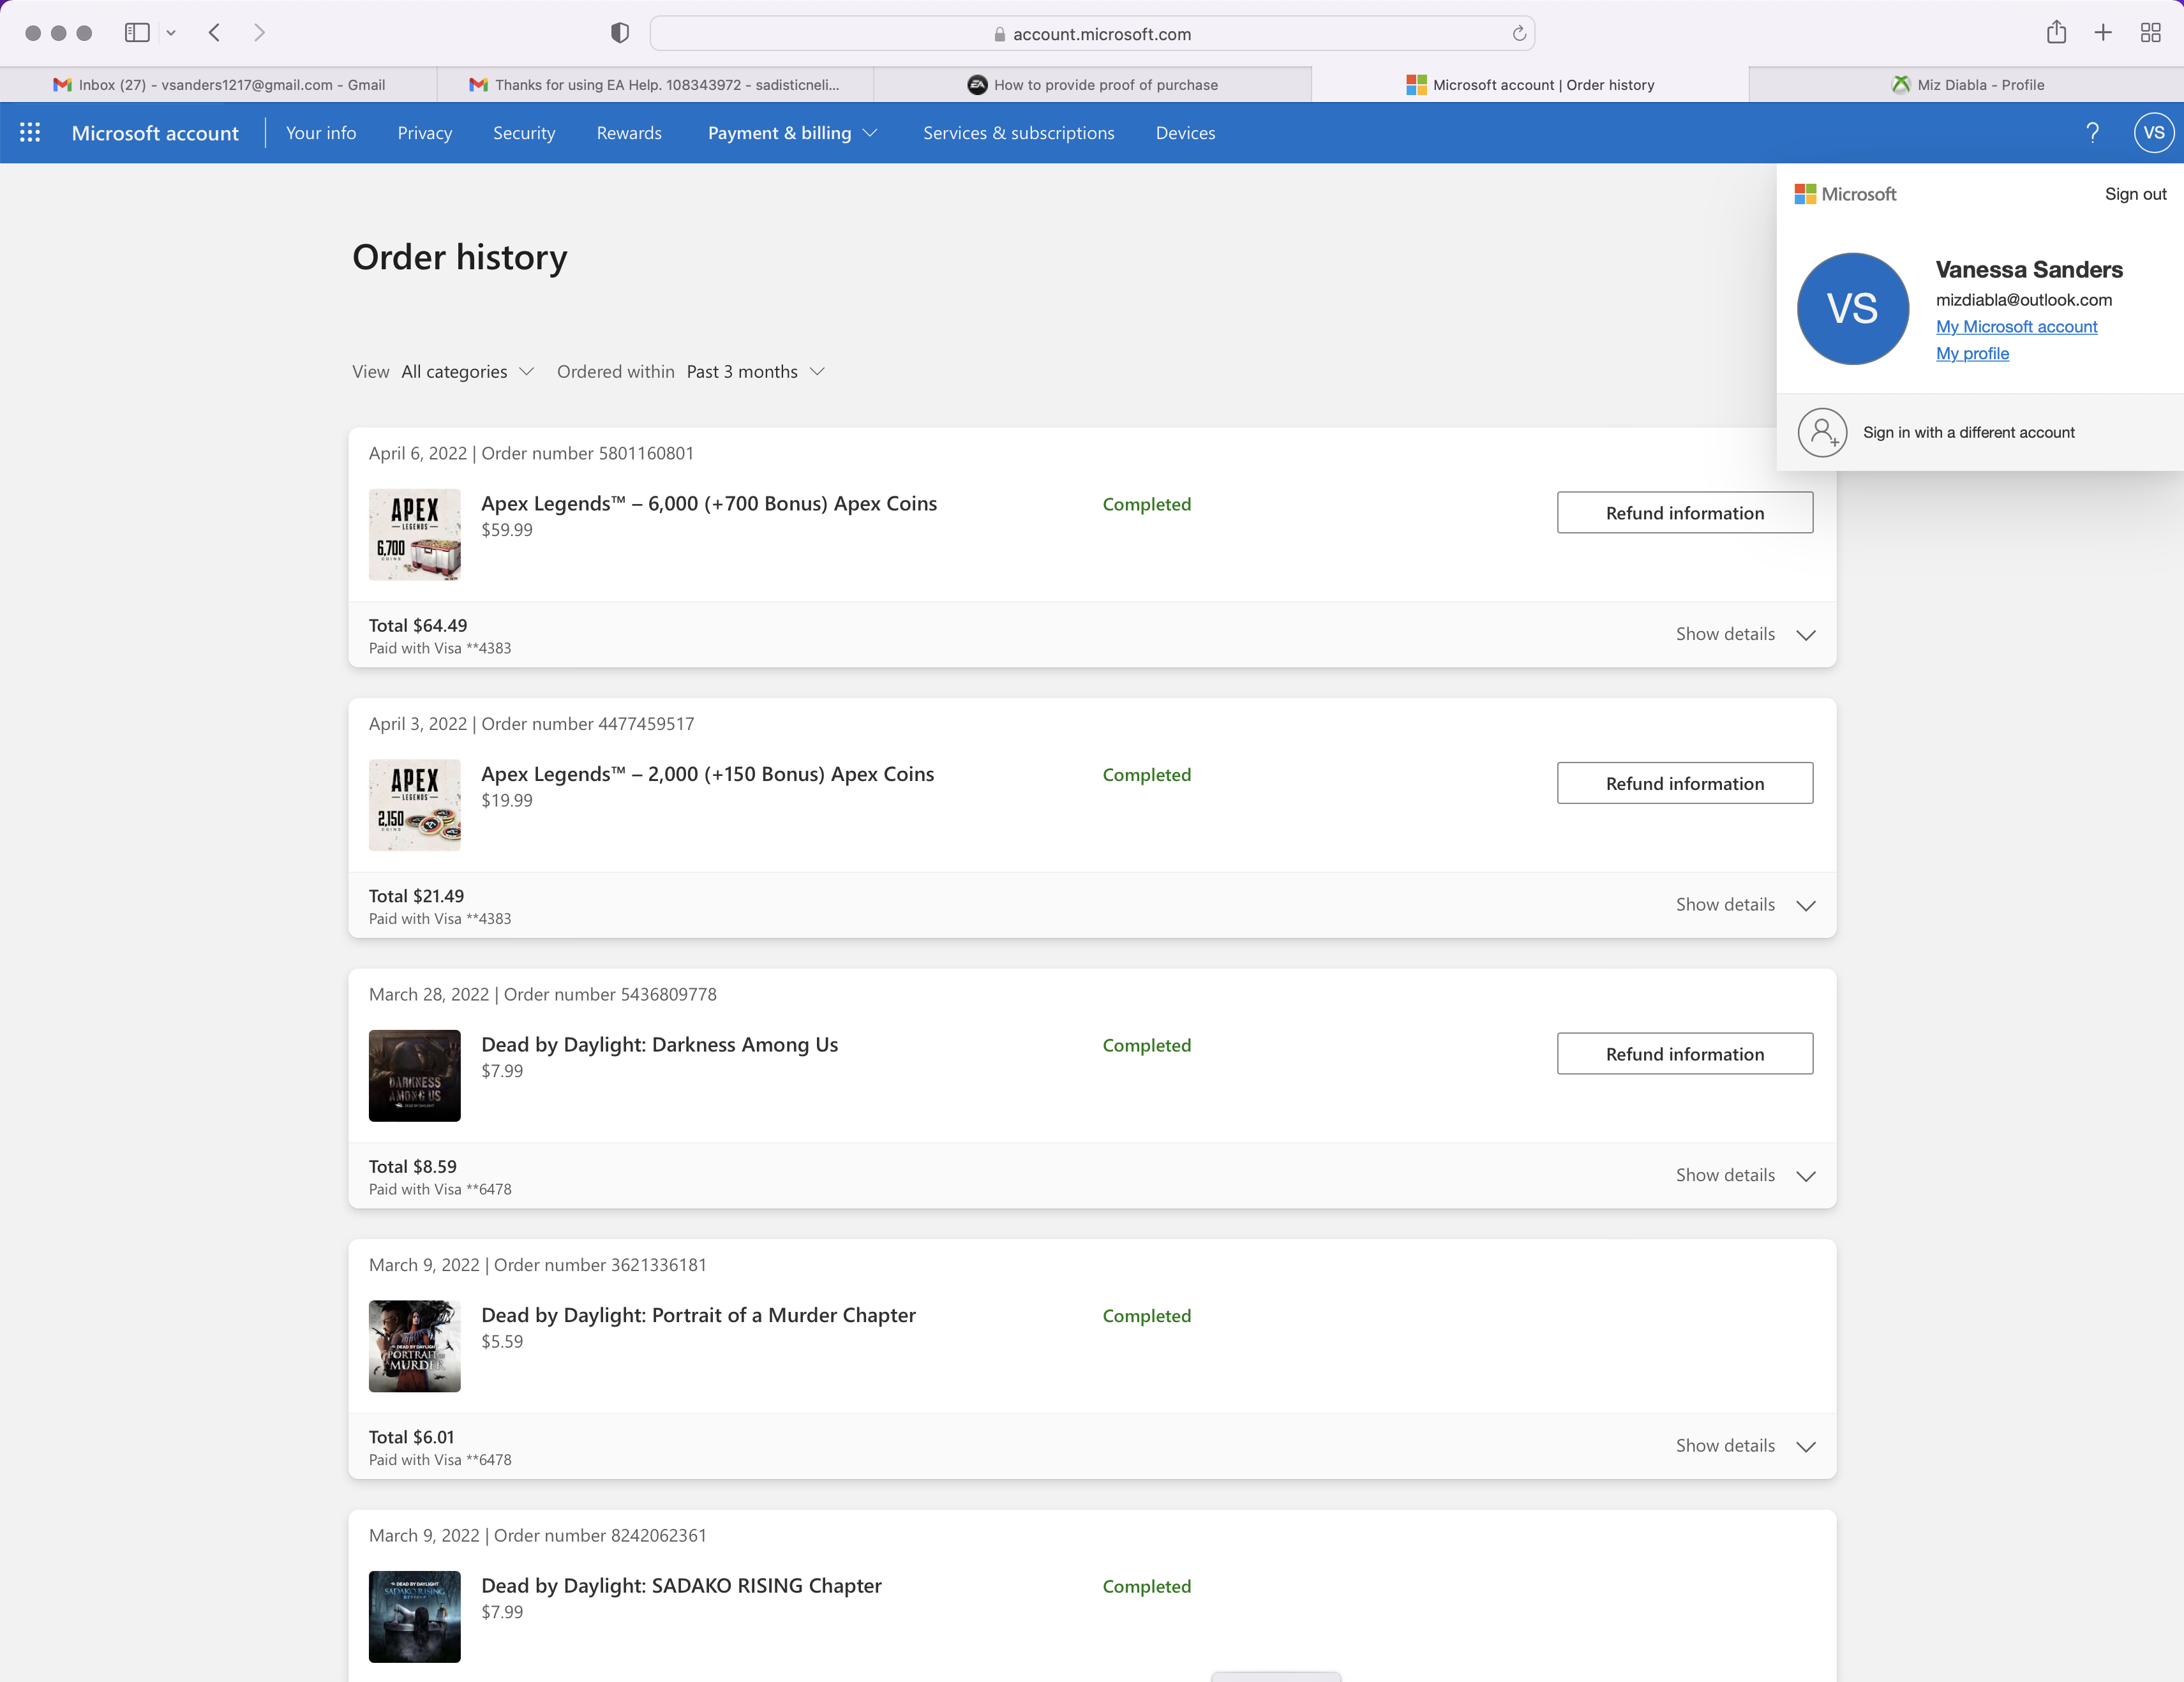Click the large VS profile avatar

tap(1852, 309)
